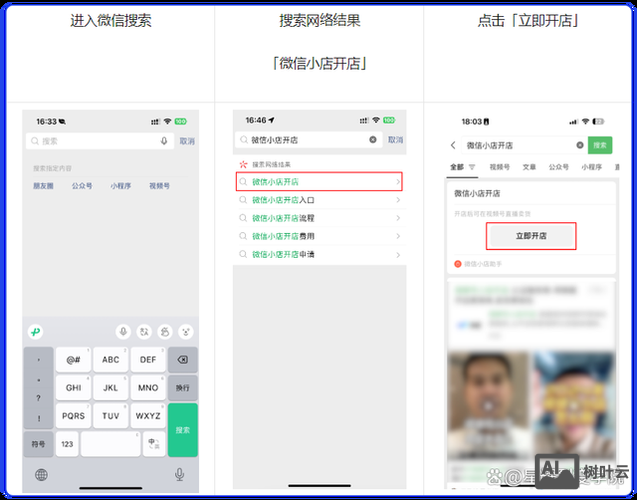Open the chevron on the 微信小店开店申请 suggestion

pos(398,255)
